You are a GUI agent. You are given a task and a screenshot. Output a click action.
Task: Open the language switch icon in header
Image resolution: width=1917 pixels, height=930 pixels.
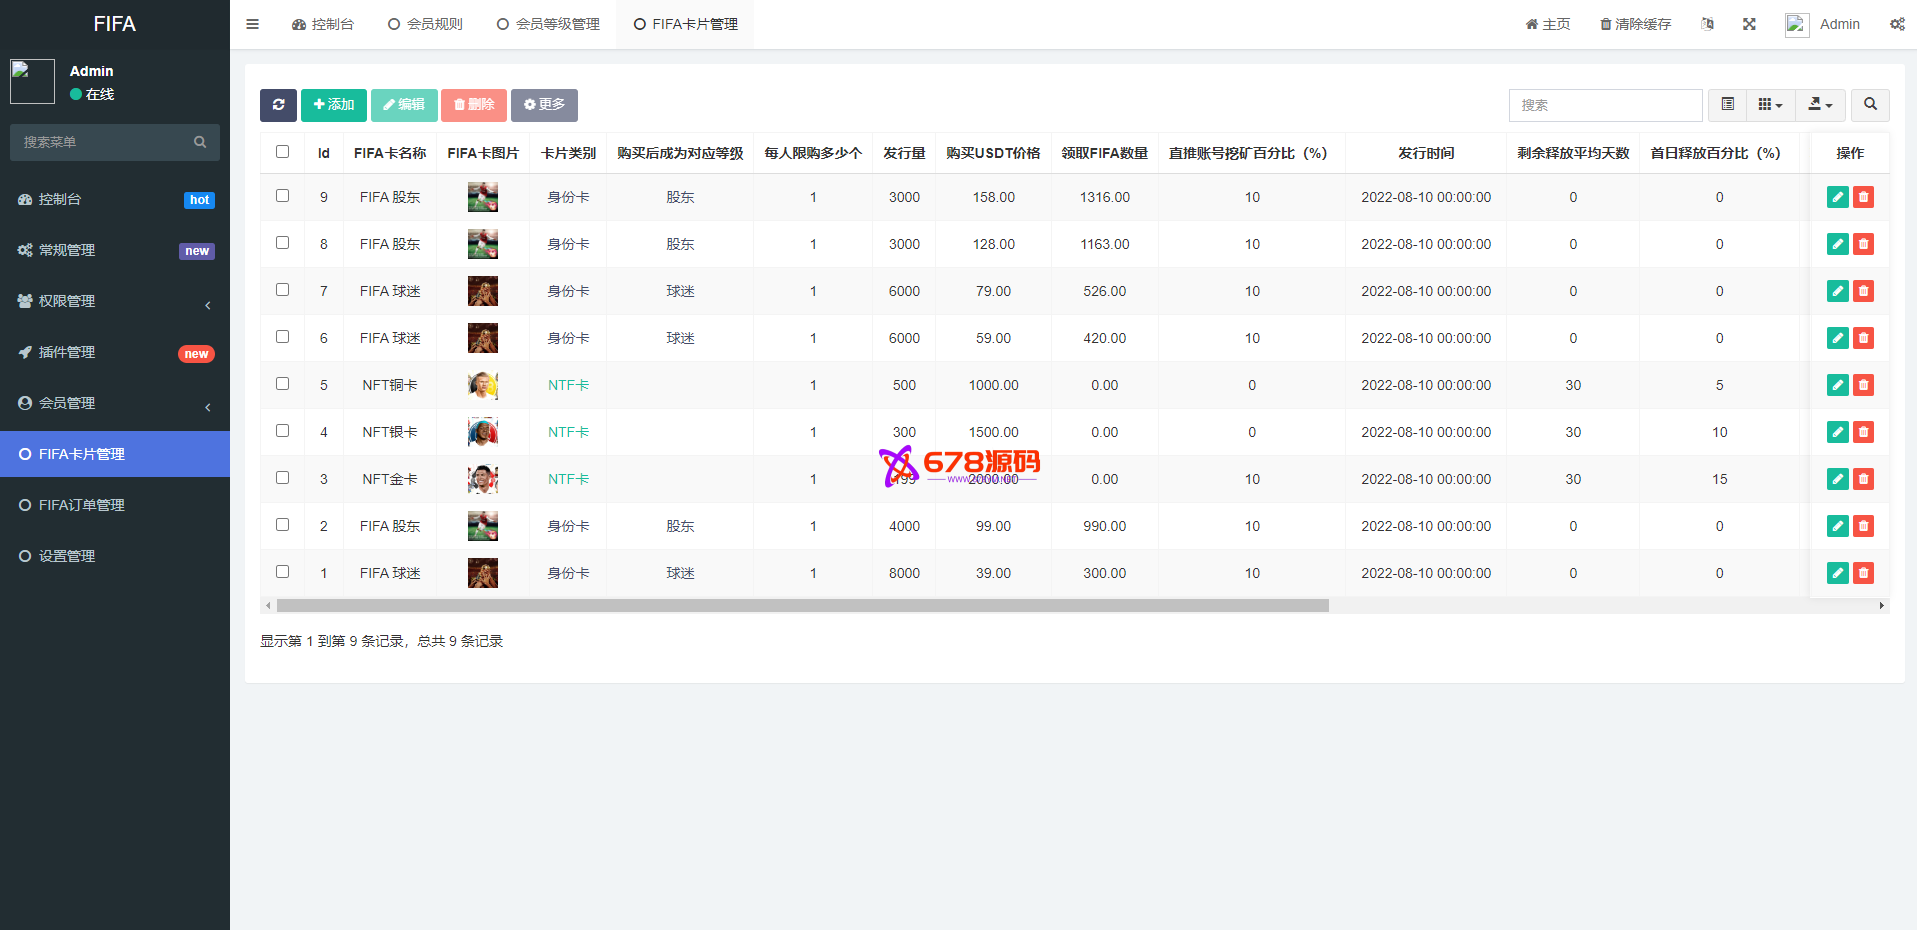click(1707, 24)
